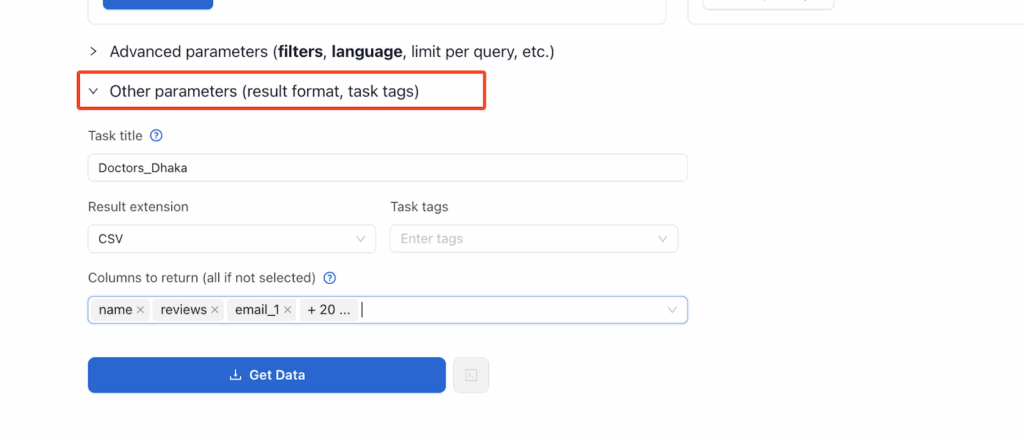Click the terminal icon button beside Get Data
Viewport: 1024px width, 436px height.
coord(471,375)
